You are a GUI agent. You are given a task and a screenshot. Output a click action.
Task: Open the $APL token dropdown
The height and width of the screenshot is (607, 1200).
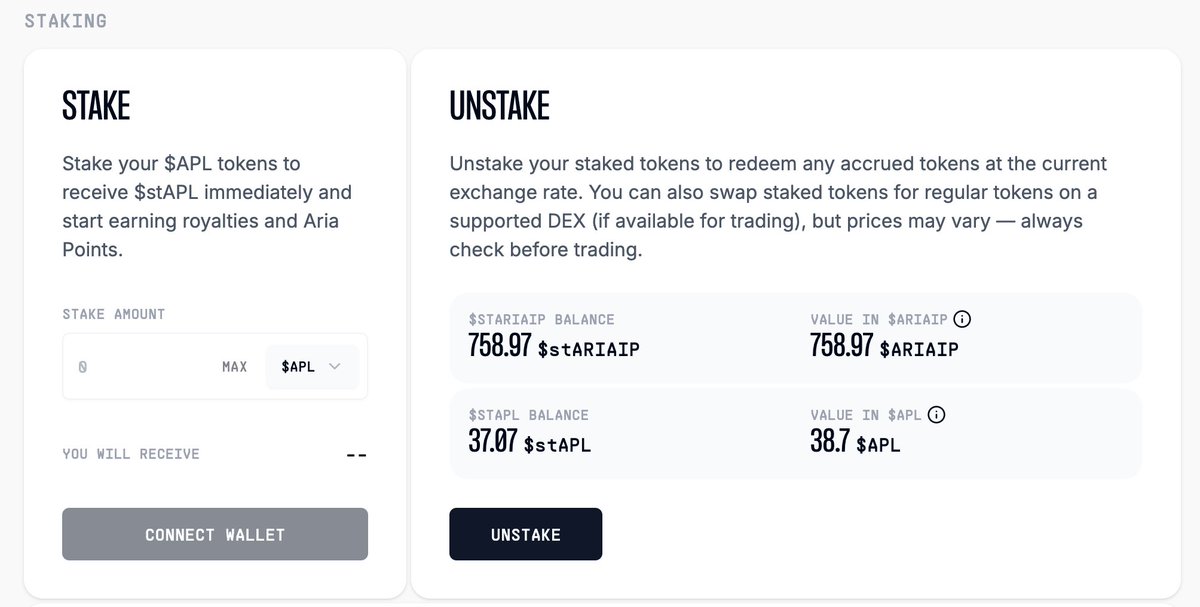[x=311, y=367]
